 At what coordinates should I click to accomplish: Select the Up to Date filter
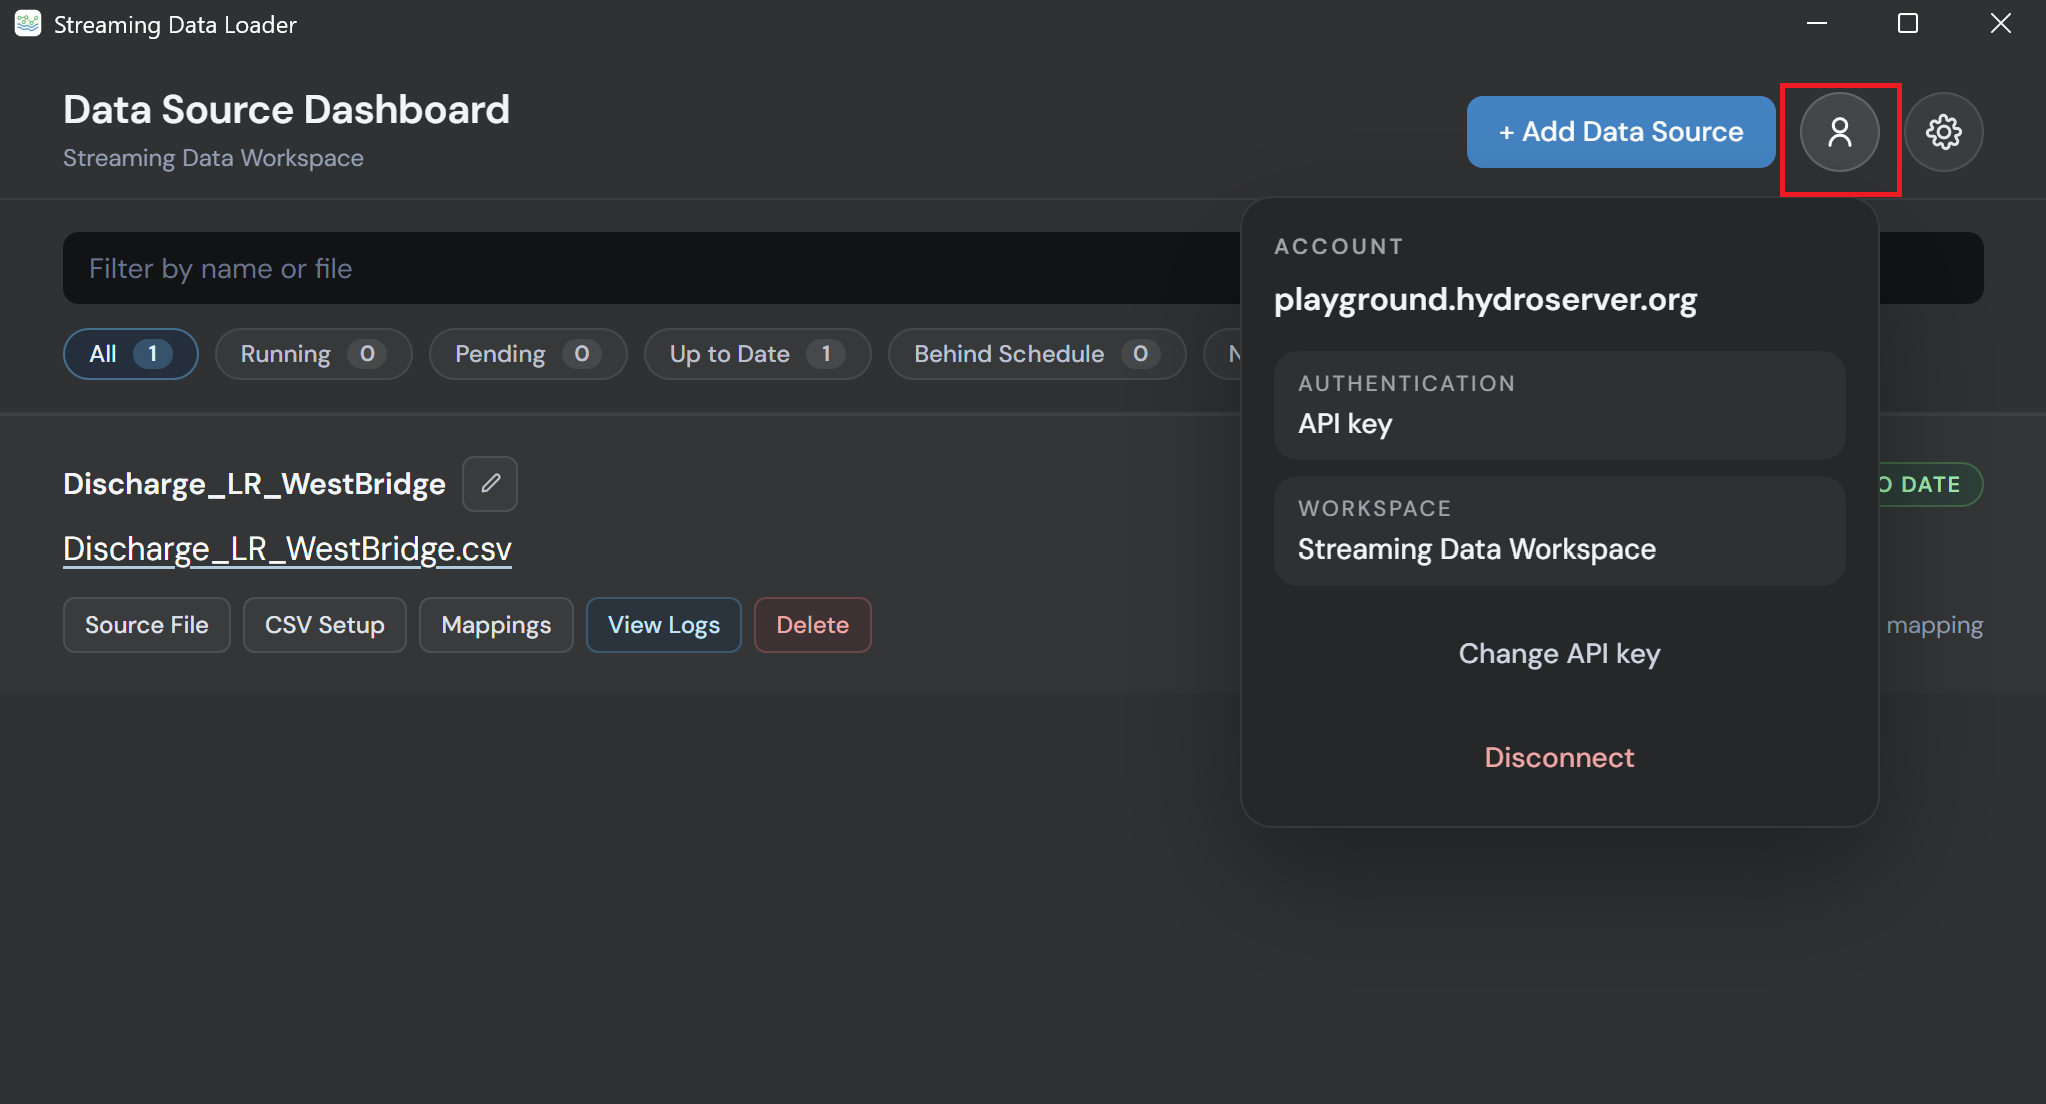(x=757, y=354)
